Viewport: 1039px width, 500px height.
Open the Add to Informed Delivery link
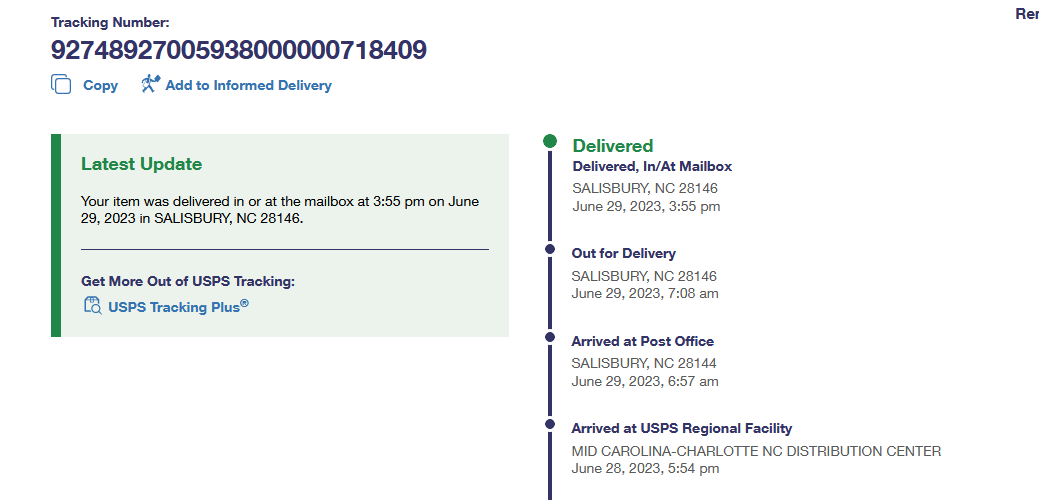coord(248,86)
